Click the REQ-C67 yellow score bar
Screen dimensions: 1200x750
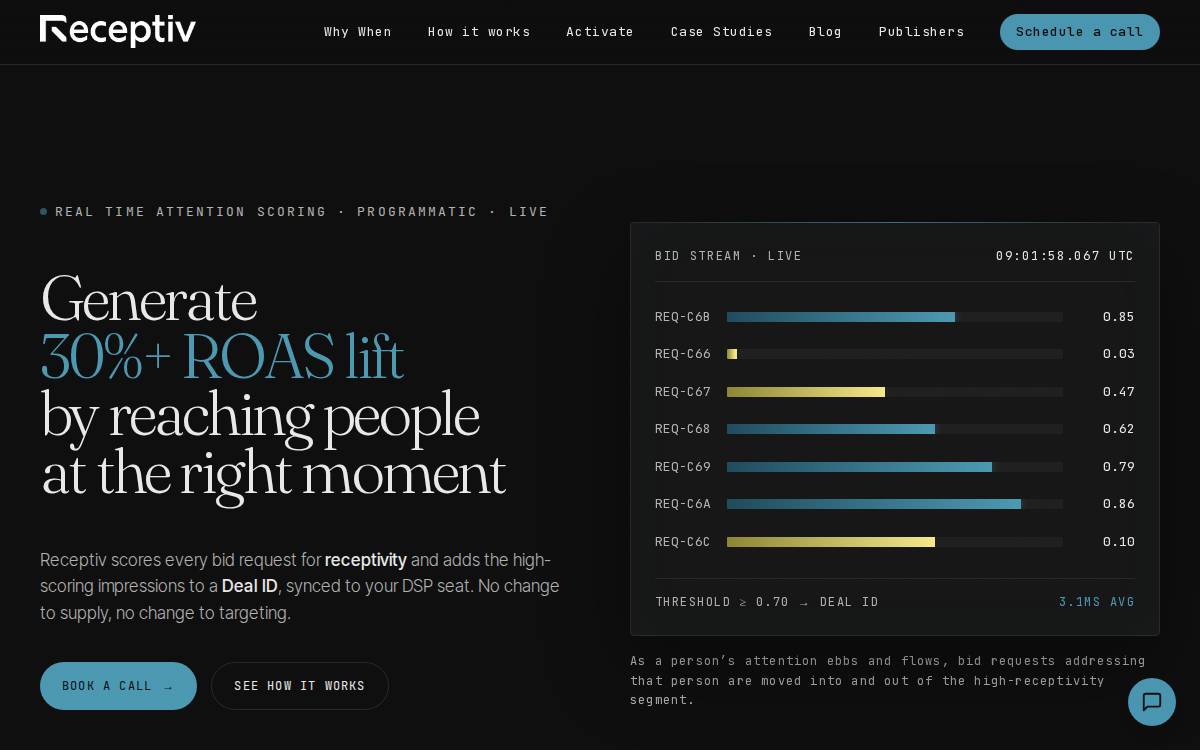point(895,392)
